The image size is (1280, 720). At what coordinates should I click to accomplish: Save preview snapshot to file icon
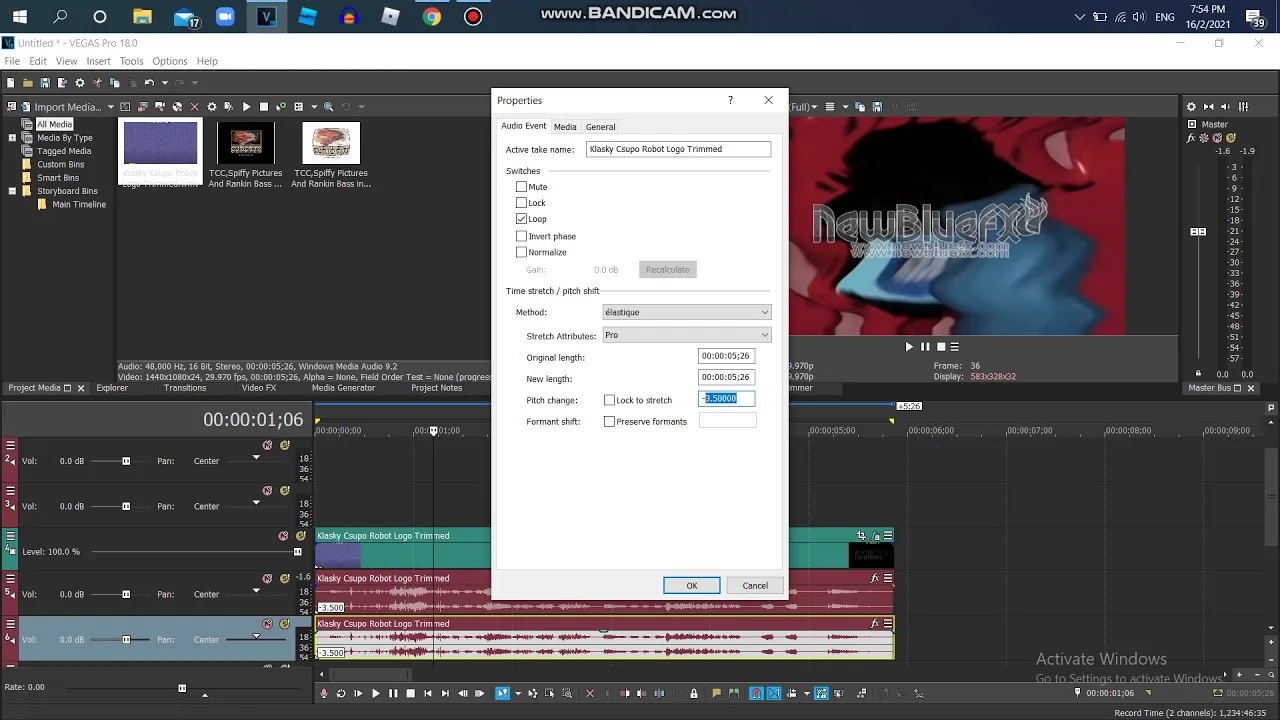877,107
